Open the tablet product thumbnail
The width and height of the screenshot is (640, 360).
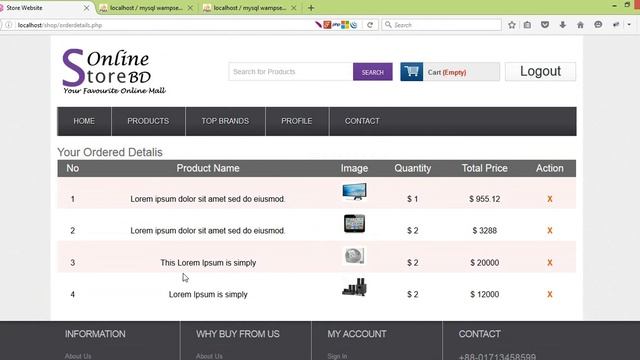coord(354,224)
